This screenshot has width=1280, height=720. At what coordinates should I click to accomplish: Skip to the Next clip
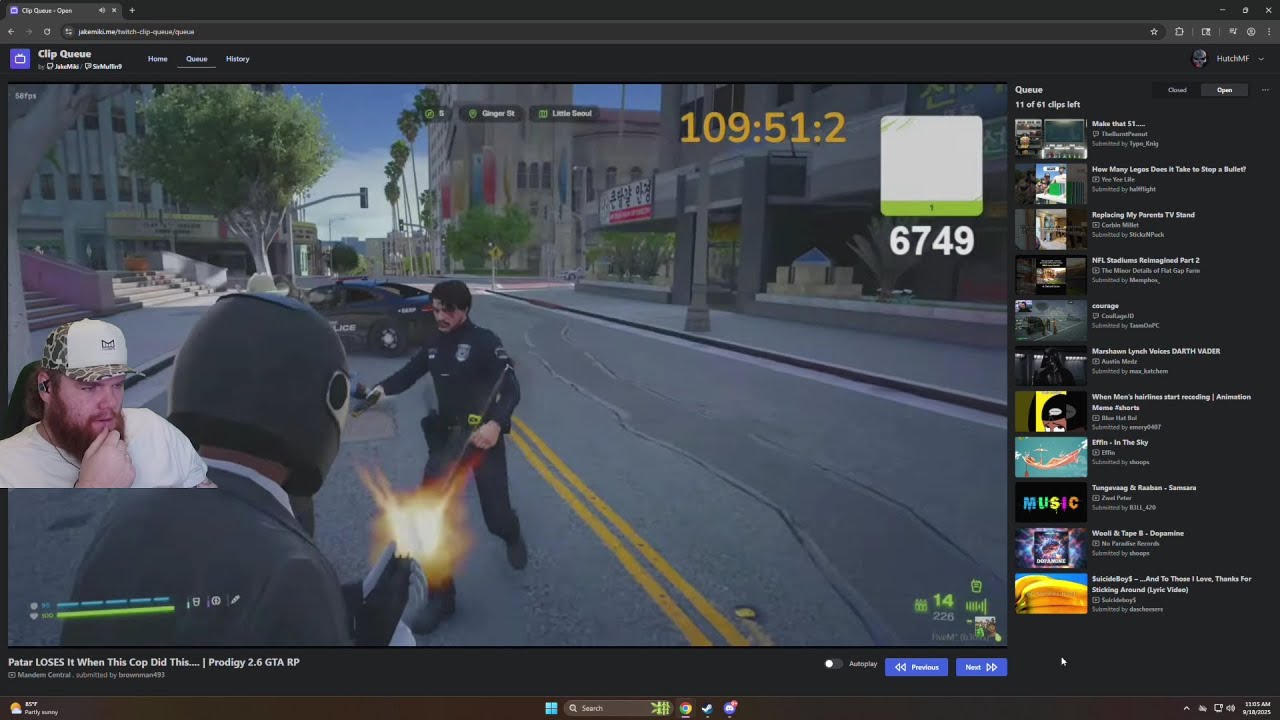coord(981,667)
